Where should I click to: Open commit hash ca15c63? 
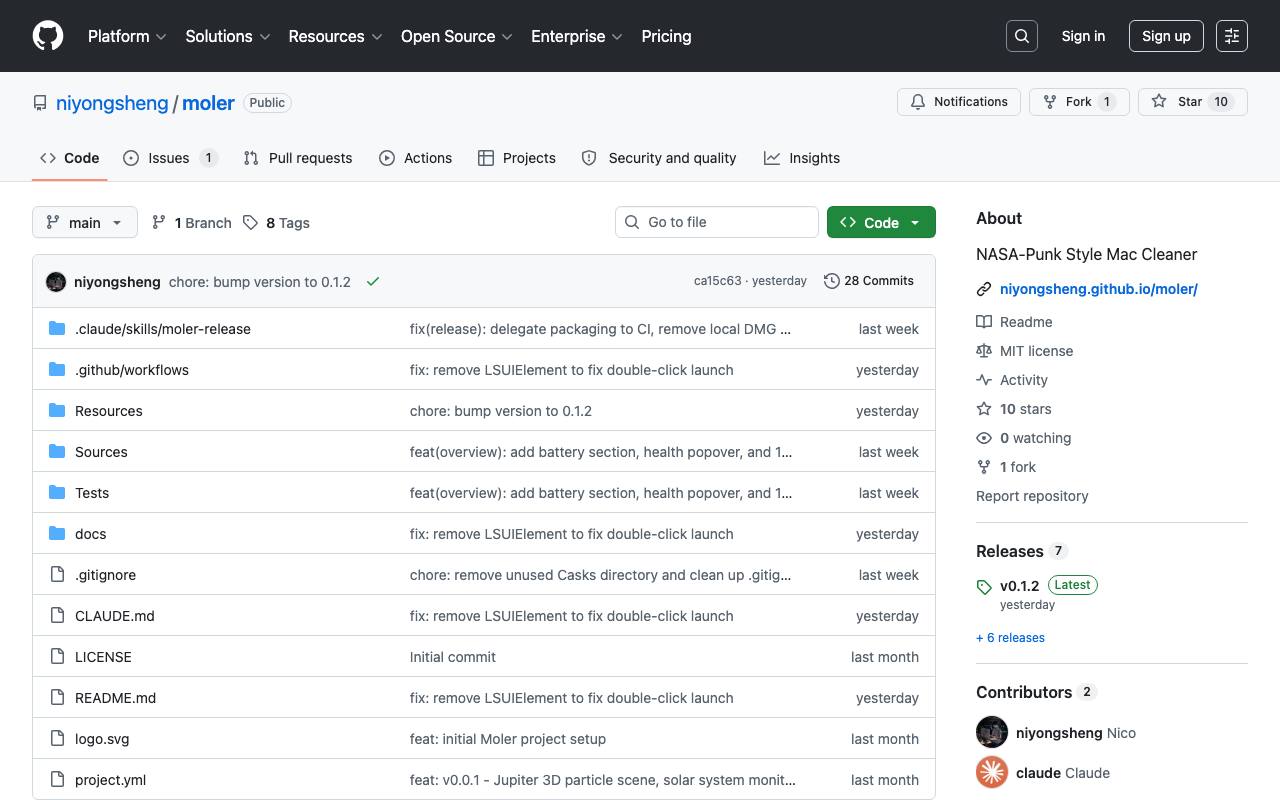[718, 281]
